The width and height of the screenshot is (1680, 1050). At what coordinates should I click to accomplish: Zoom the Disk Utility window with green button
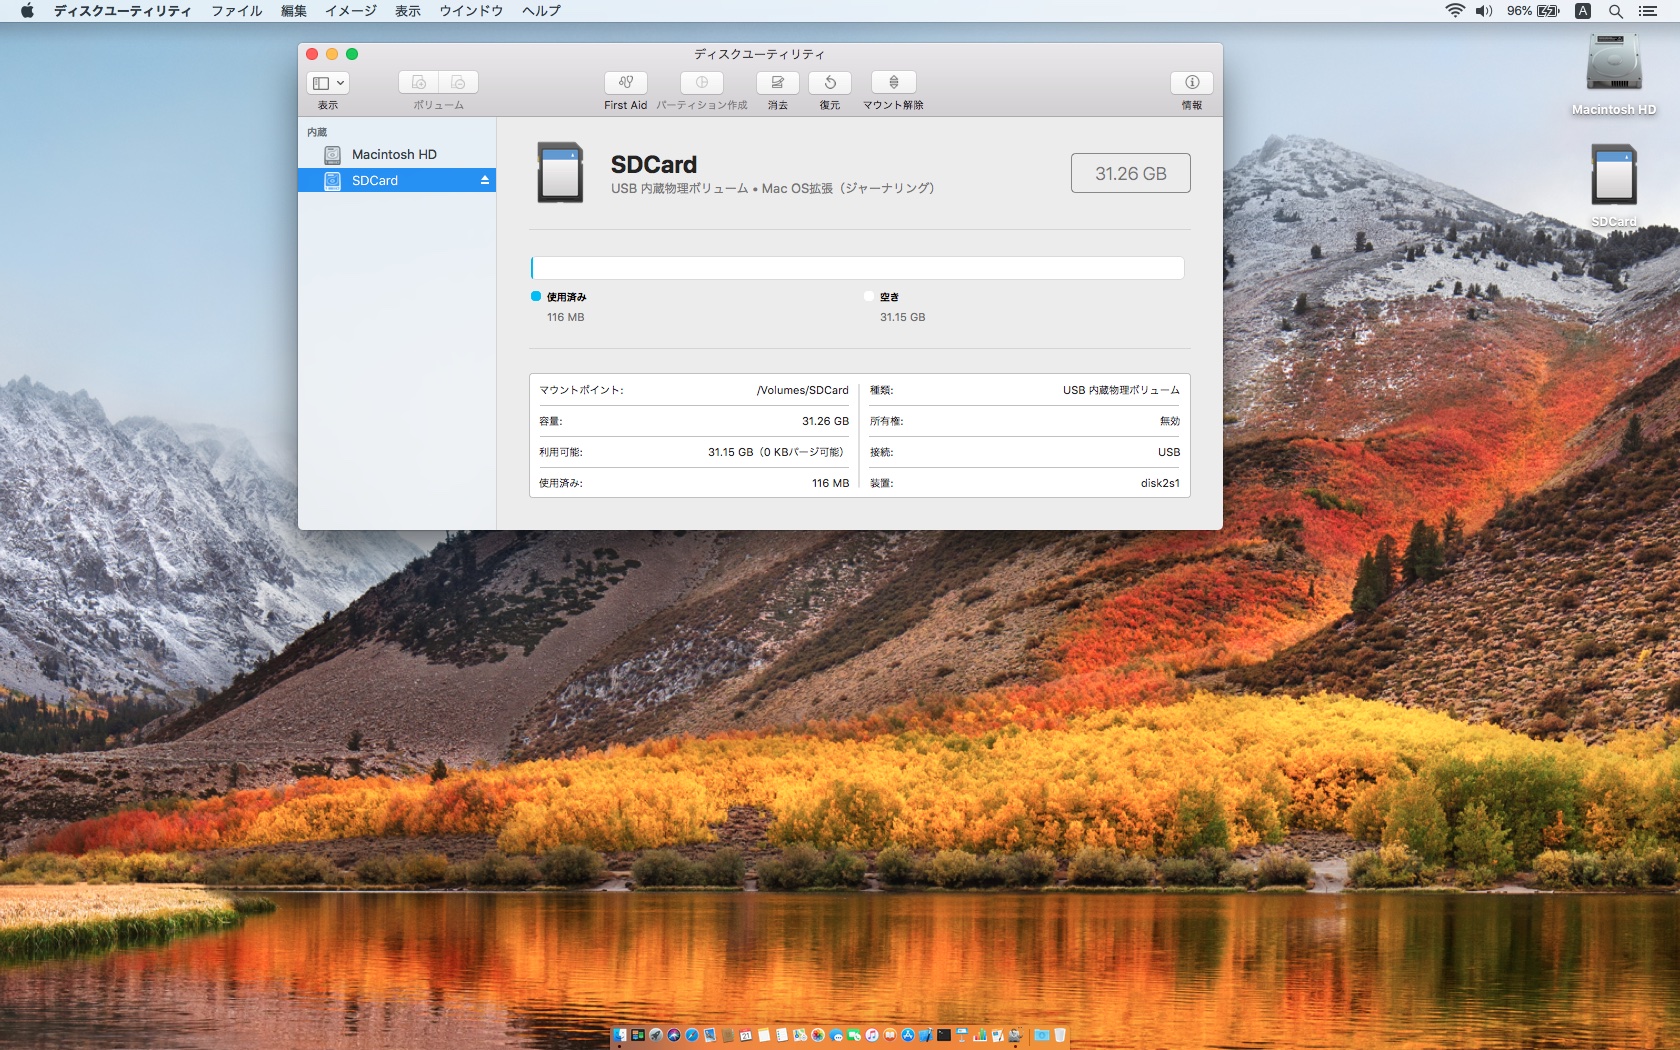pos(352,54)
